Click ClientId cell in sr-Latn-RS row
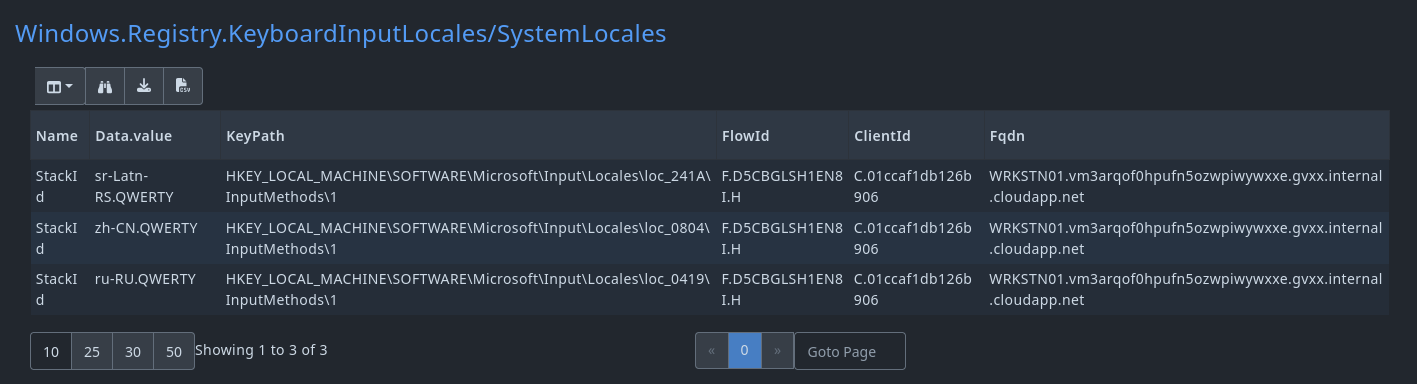This screenshot has height=384, width=1417. point(915,186)
